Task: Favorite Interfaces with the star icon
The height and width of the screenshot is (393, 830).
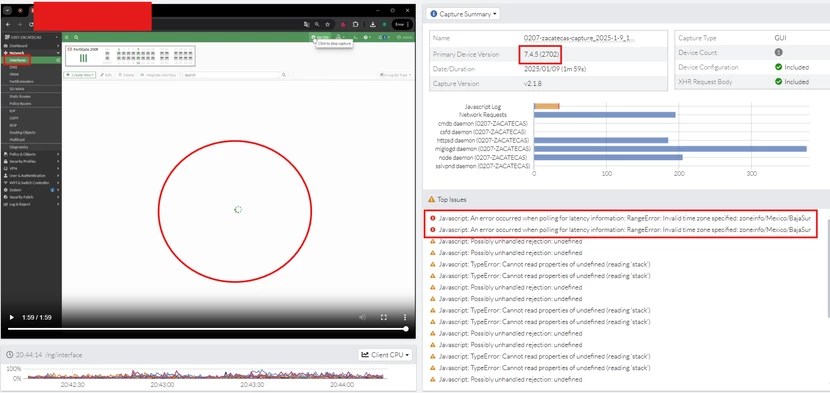Action: pos(58,60)
